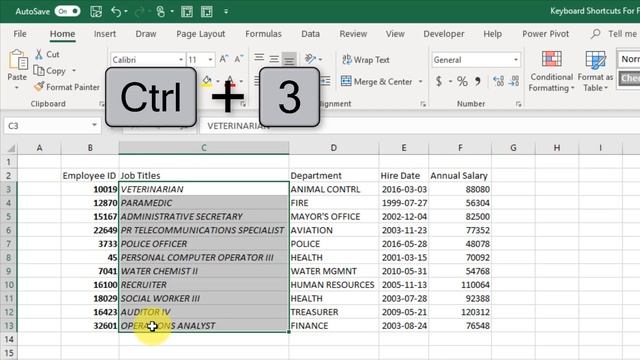
Task: Open Conditional Formatting menu
Action: point(551,71)
